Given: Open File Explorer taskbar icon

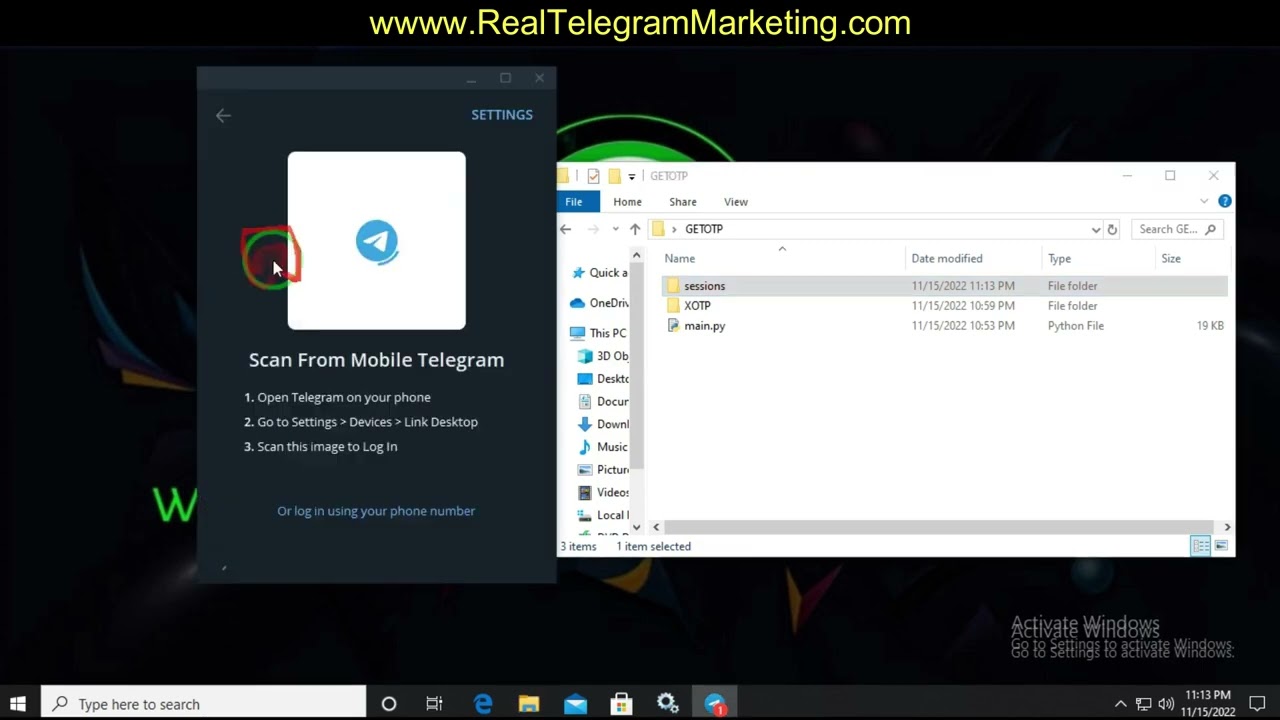Looking at the screenshot, I should click(529, 704).
